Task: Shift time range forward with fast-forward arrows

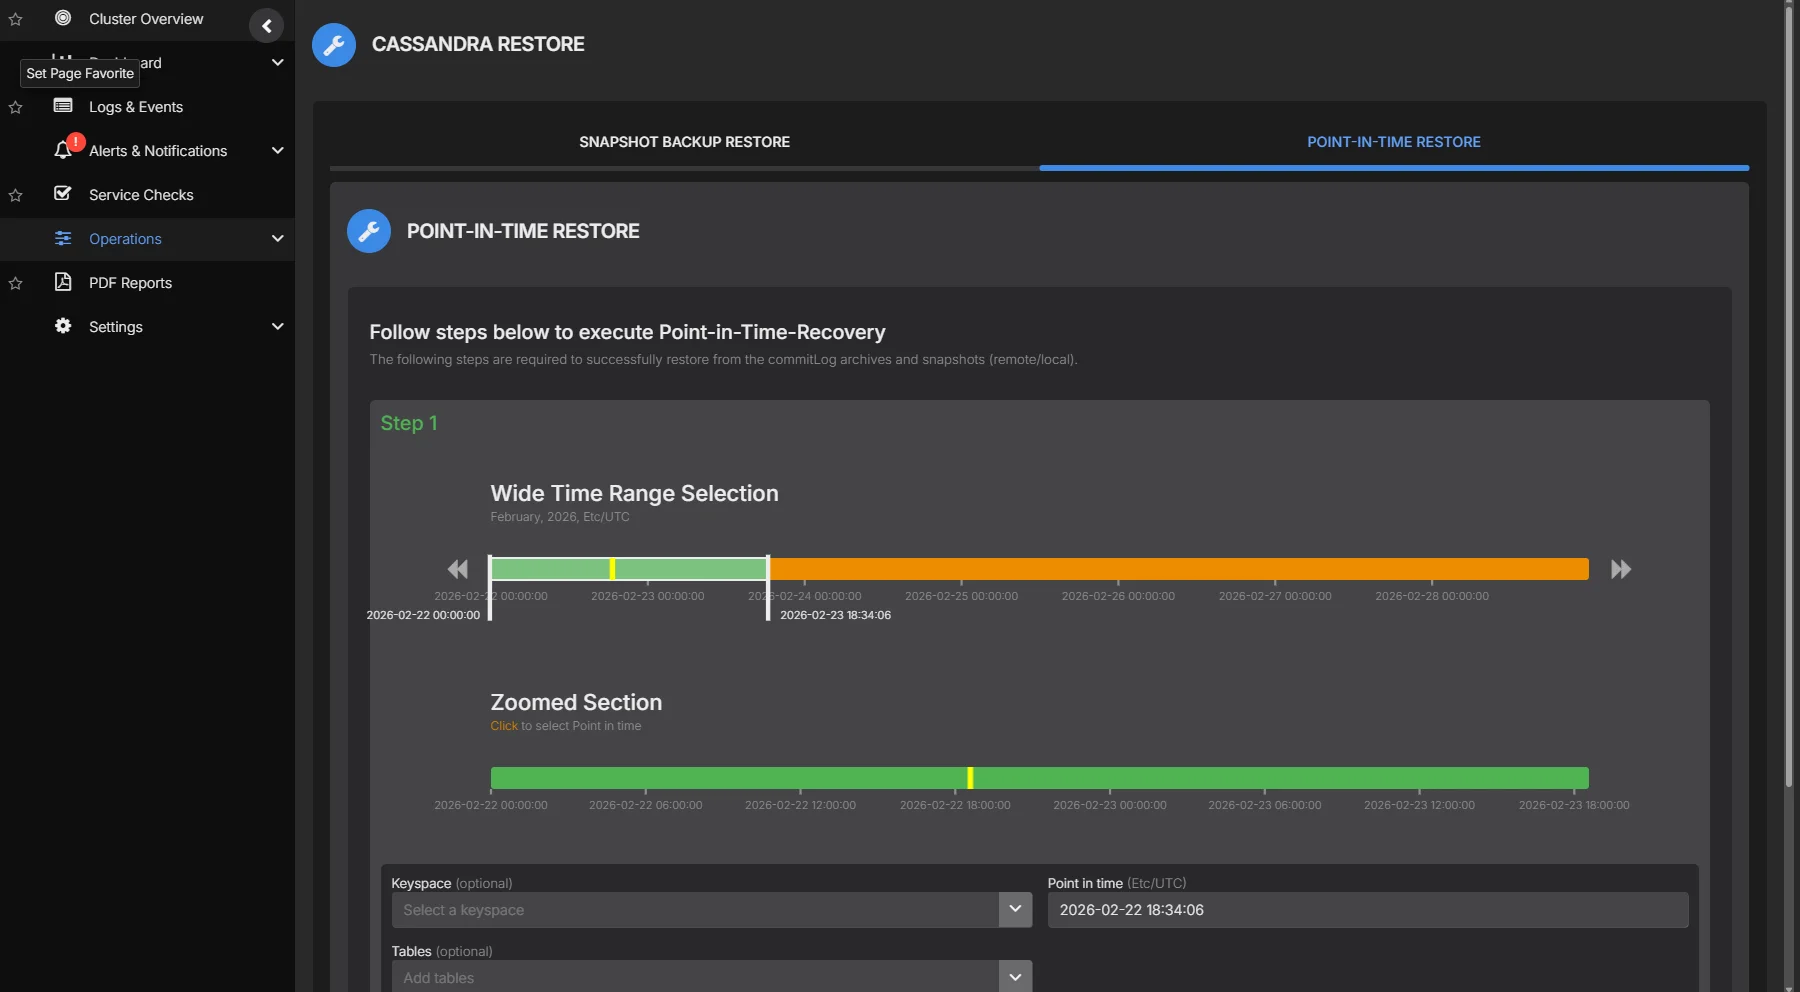Action: coord(1620,569)
